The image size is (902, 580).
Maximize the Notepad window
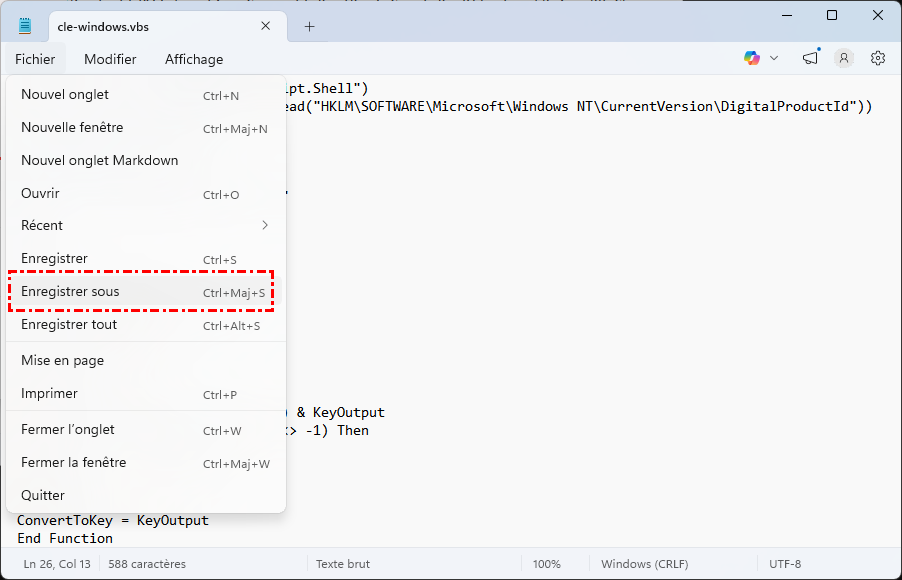click(x=832, y=15)
